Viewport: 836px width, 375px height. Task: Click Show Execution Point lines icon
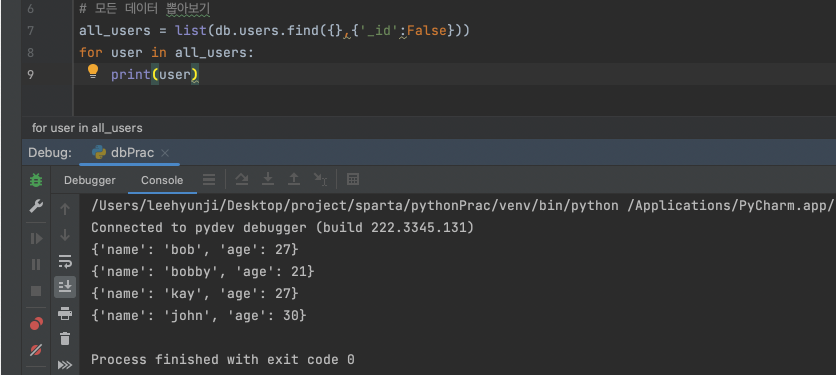coord(209,180)
